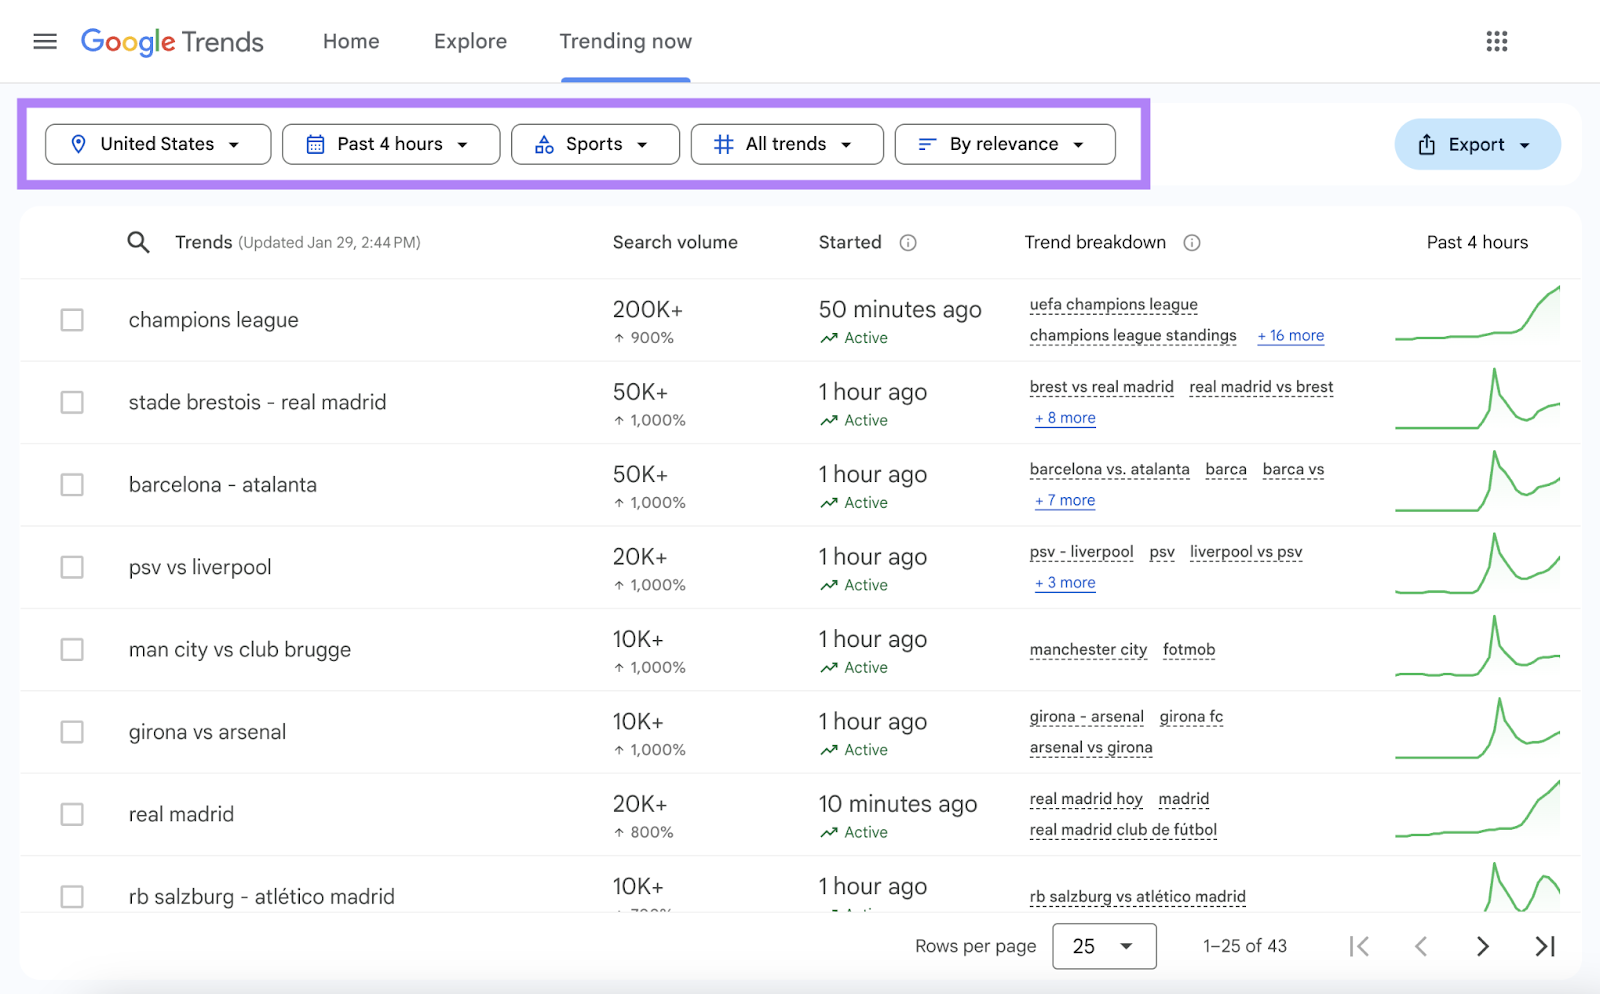Click the psv vs liverpool trend sparkline
Viewport: 1600px width, 994px height.
click(x=1477, y=566)
